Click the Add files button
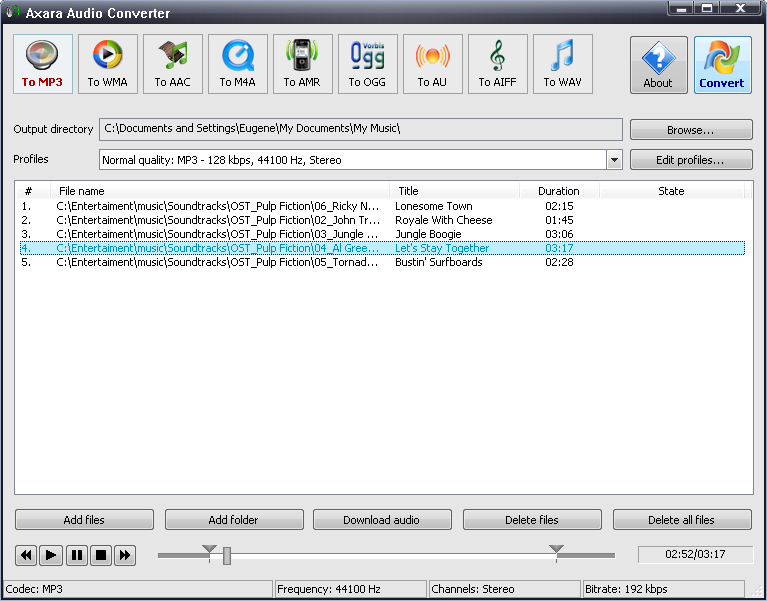Viewport: 767px width, 601px height. pyautogui.click(x=84, y=520)
